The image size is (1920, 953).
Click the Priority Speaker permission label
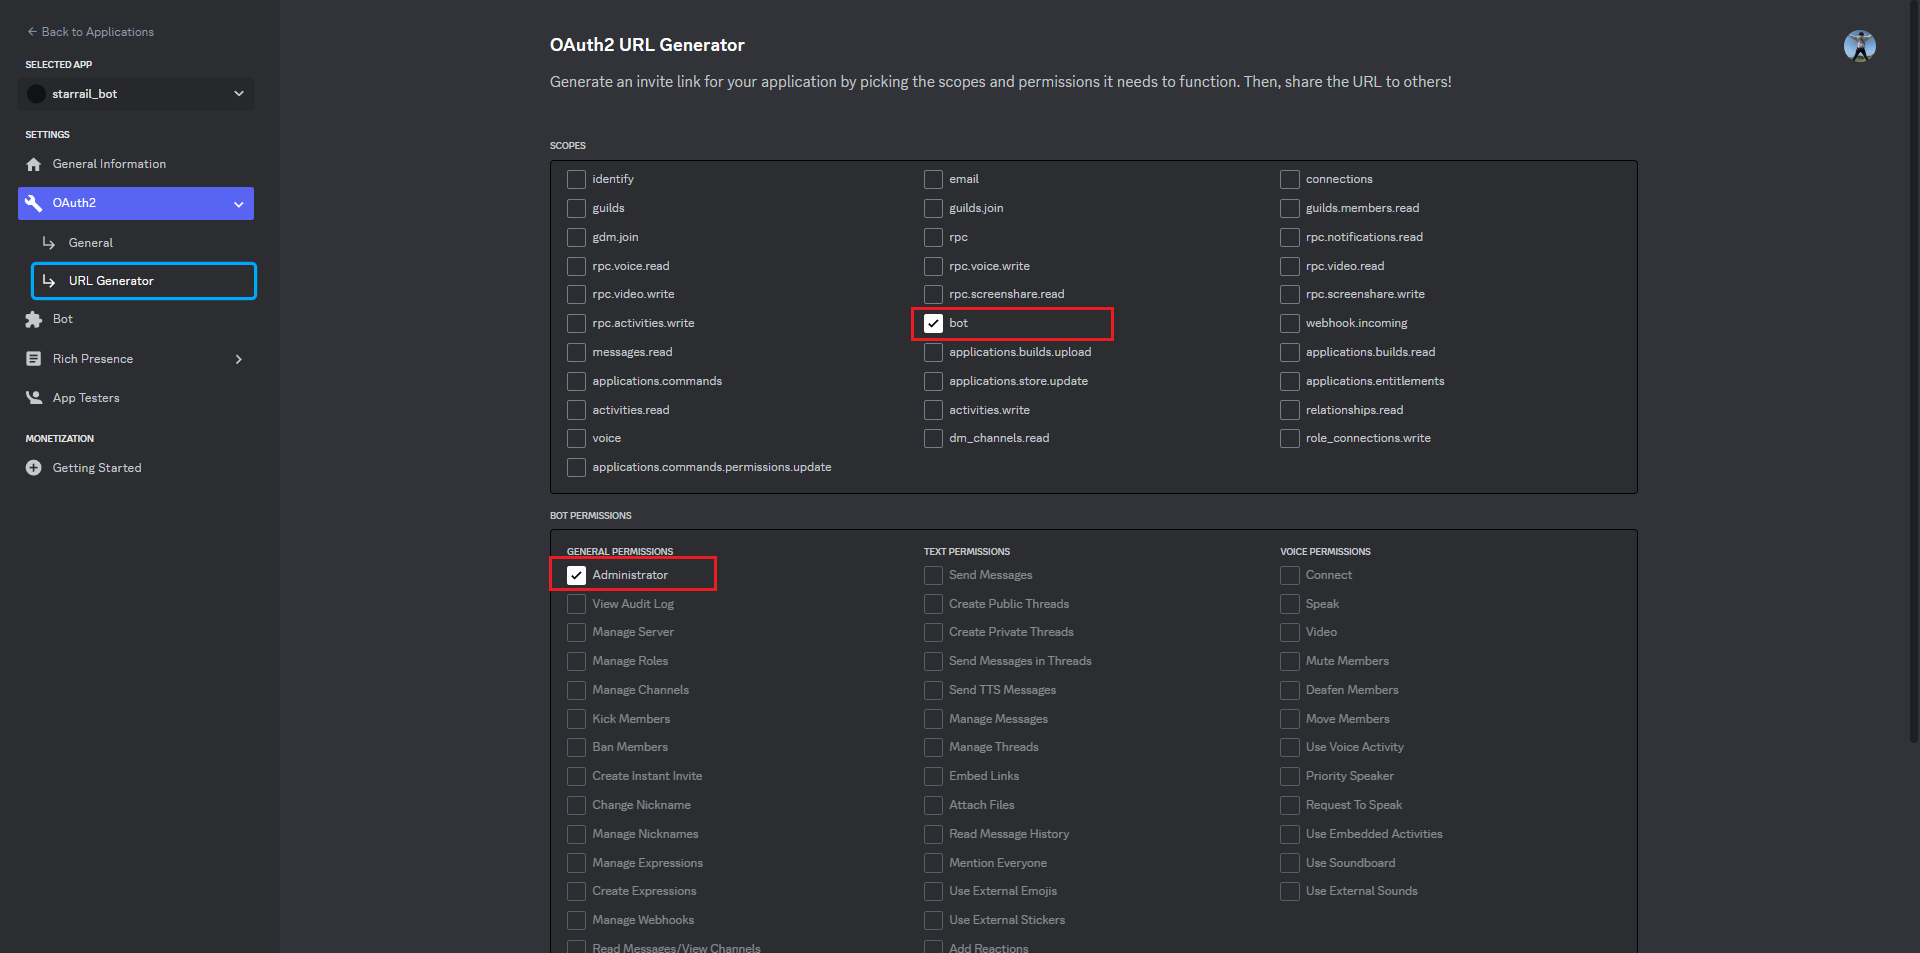point(1349,776)
